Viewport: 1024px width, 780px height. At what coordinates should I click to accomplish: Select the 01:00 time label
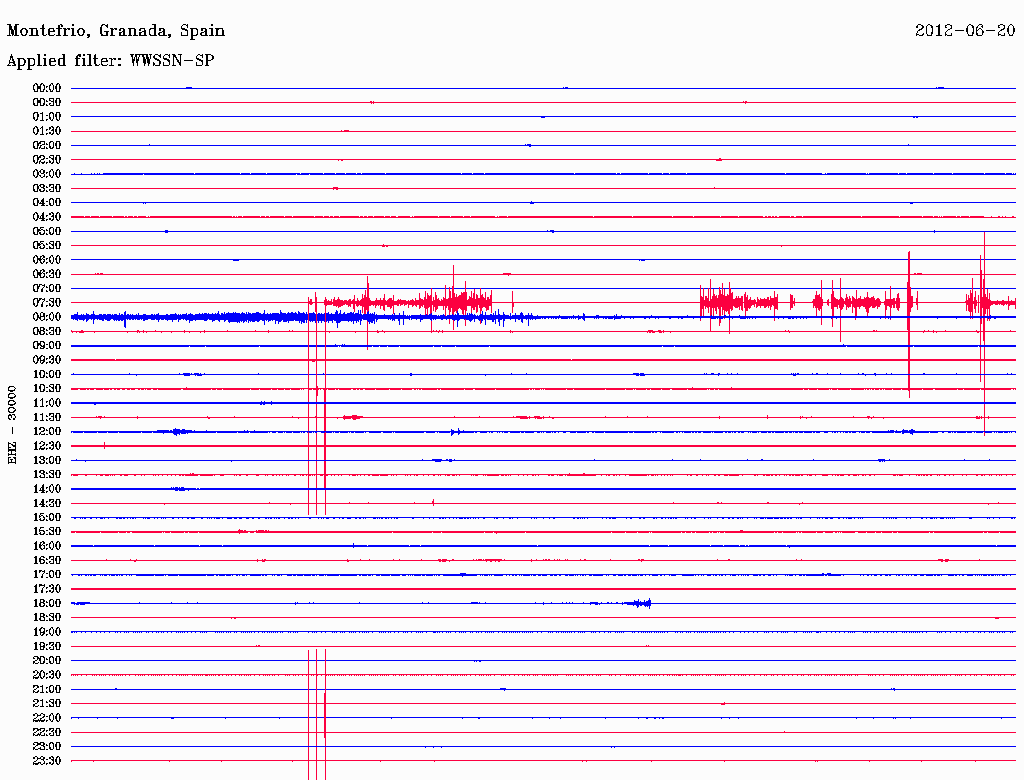point(47,116)
